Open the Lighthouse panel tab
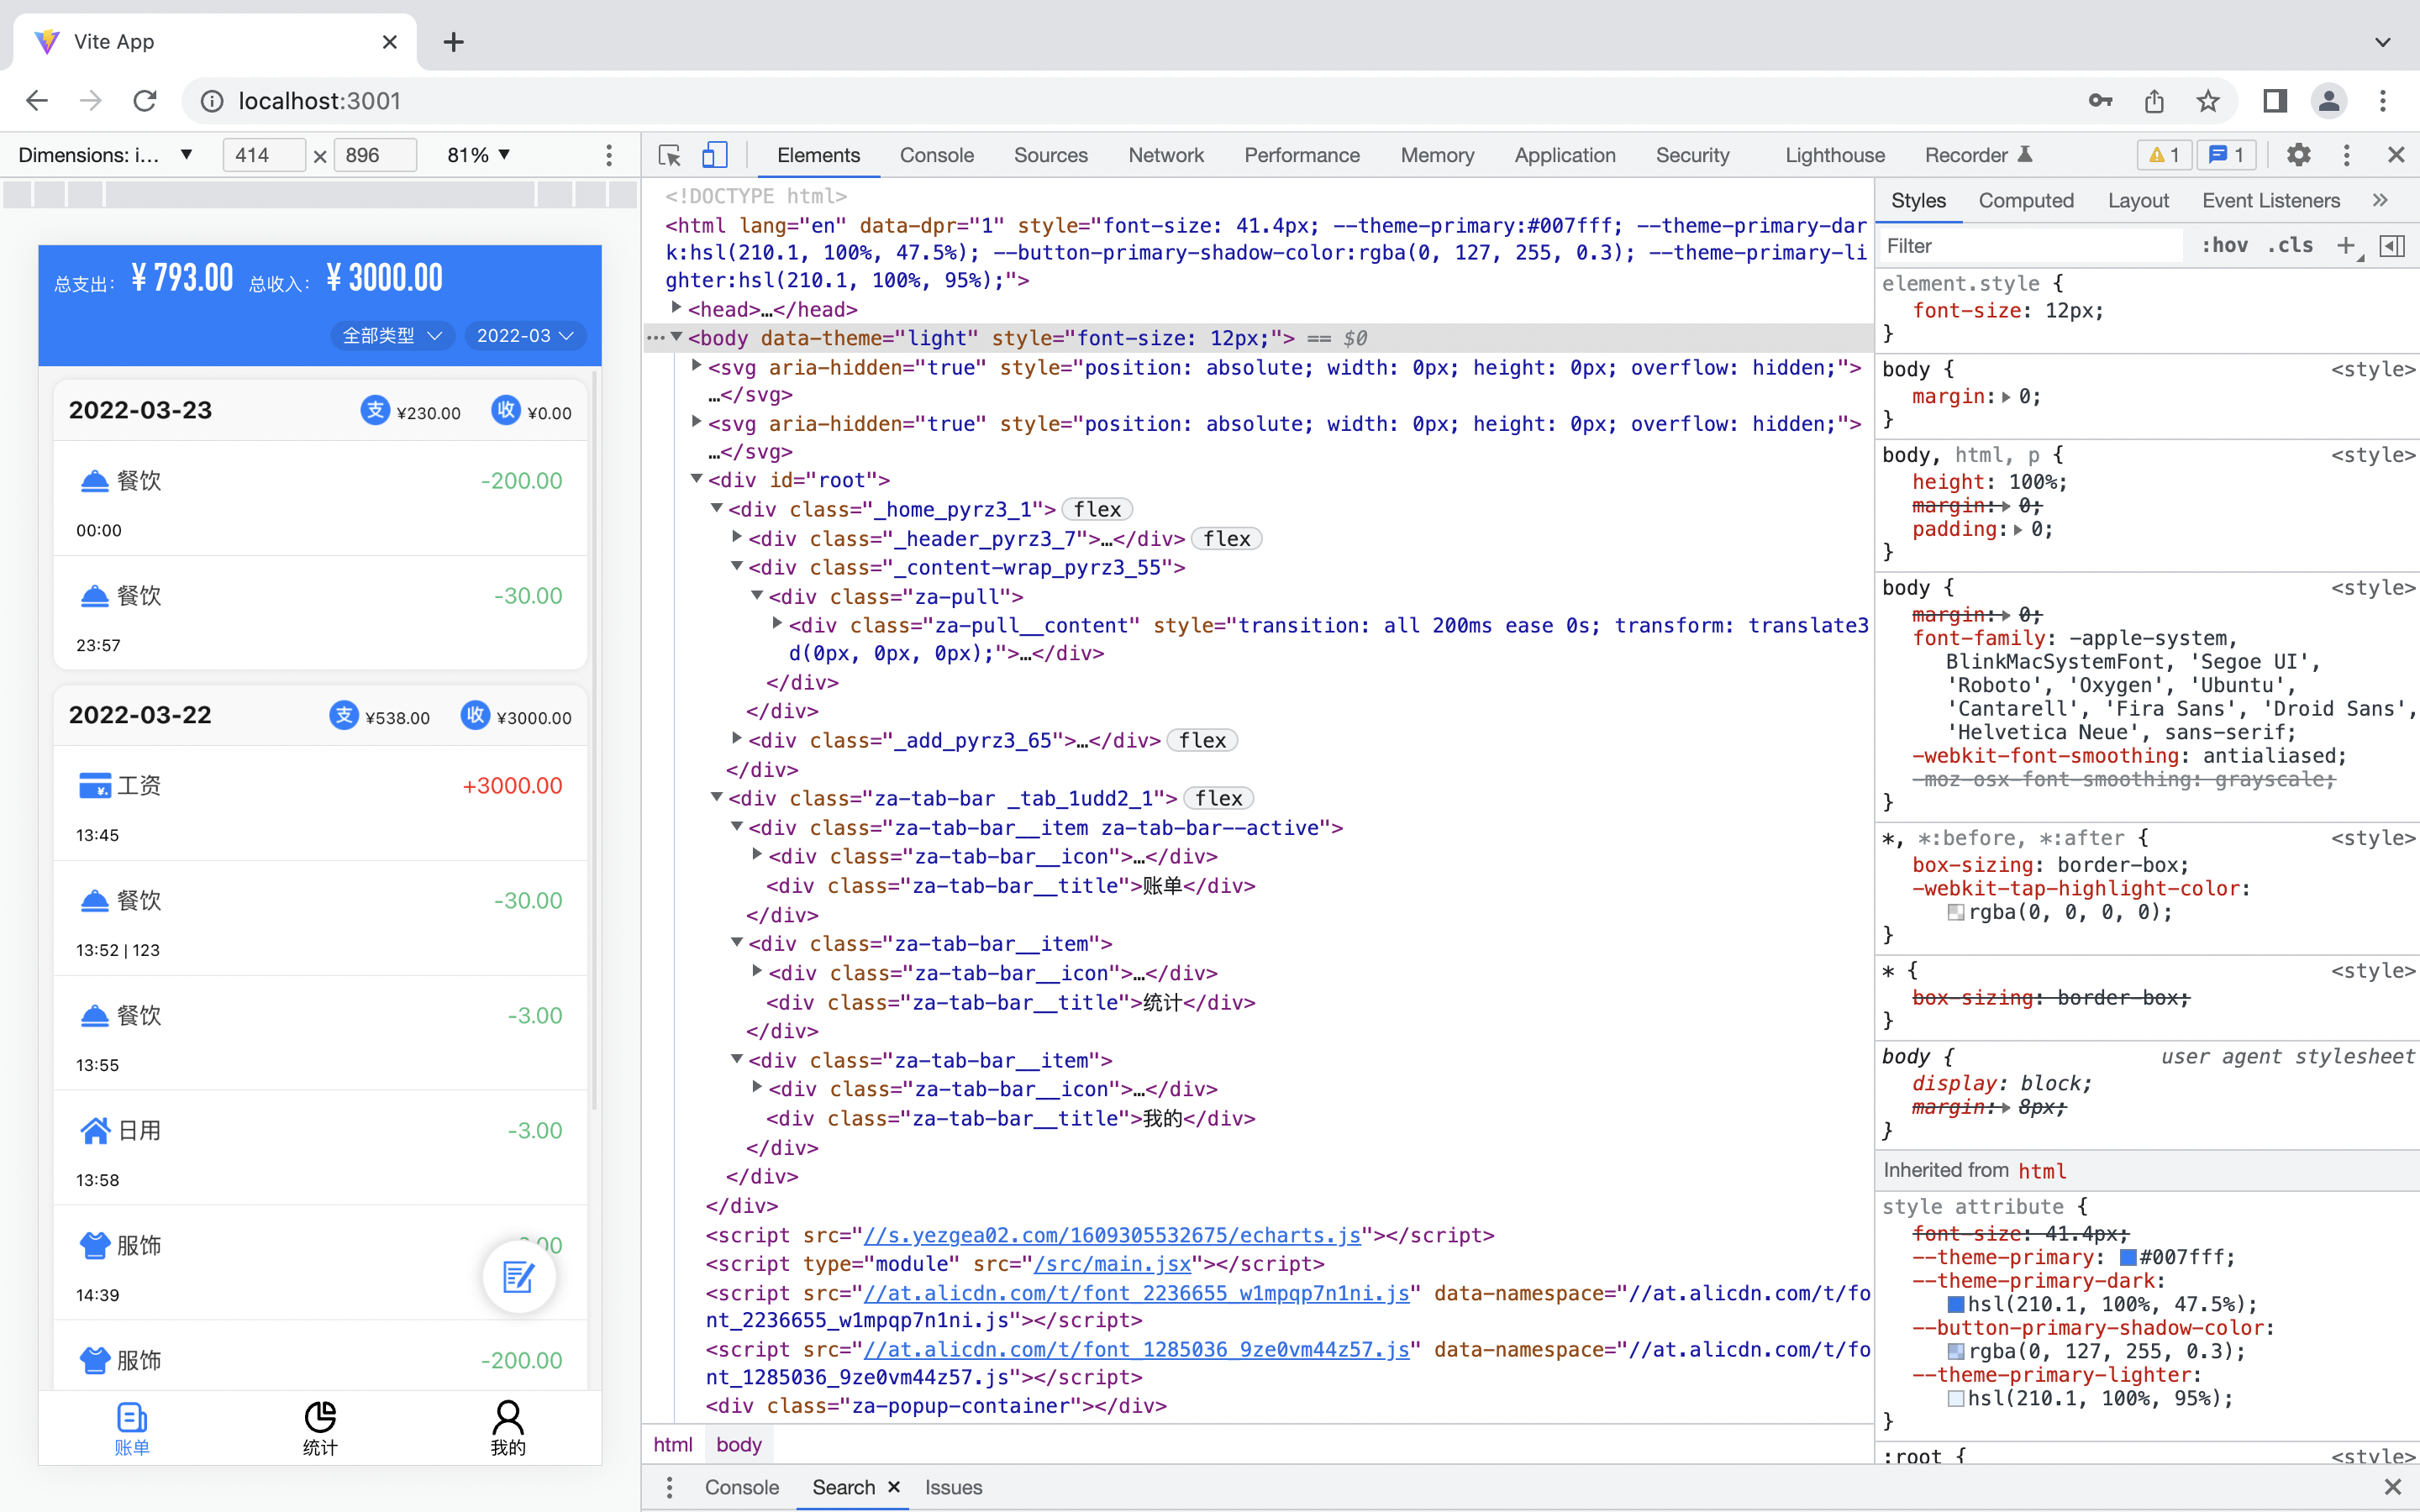Viewport: 2420px width, 1512px height. pyautogui.click(x=1834, y=155)
